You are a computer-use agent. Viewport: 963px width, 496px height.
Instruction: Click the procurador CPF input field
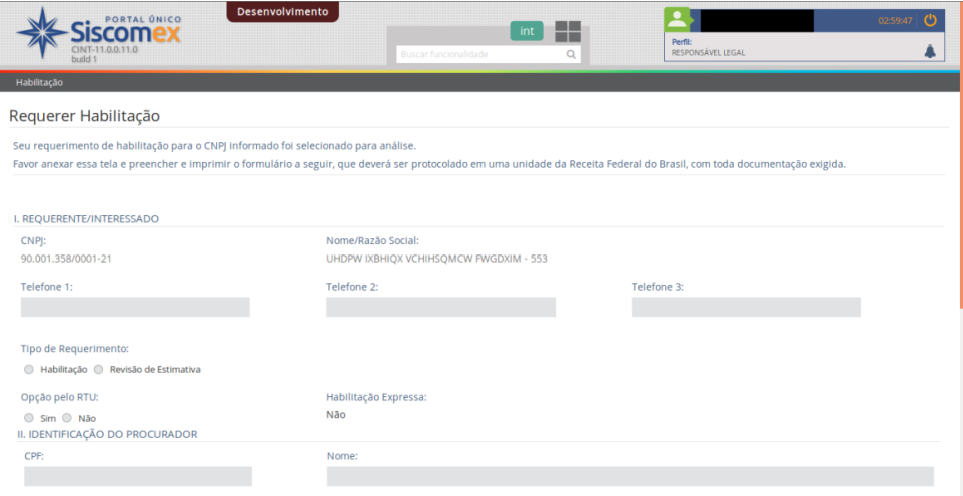[138, 476]
